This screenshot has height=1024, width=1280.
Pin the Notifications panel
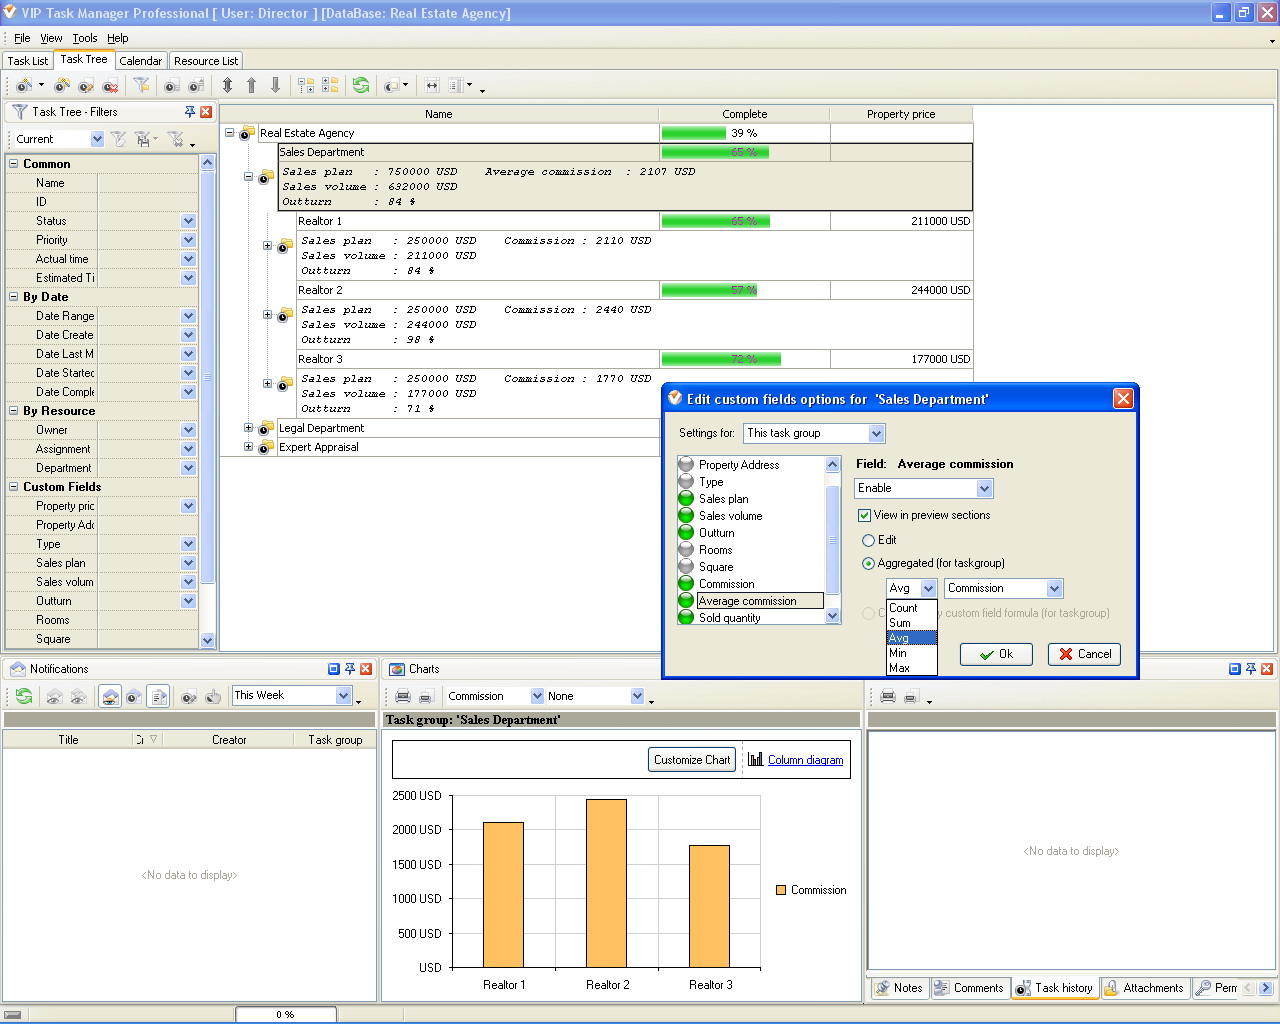coord(350,669)
